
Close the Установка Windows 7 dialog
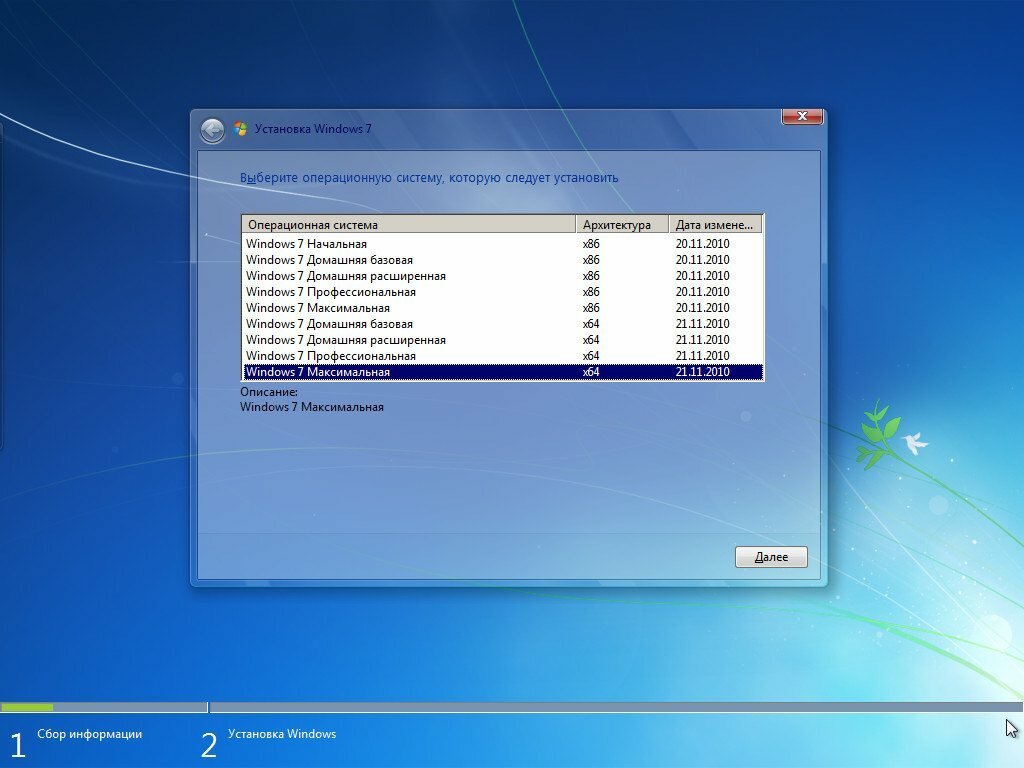click(x=801, y=117)
